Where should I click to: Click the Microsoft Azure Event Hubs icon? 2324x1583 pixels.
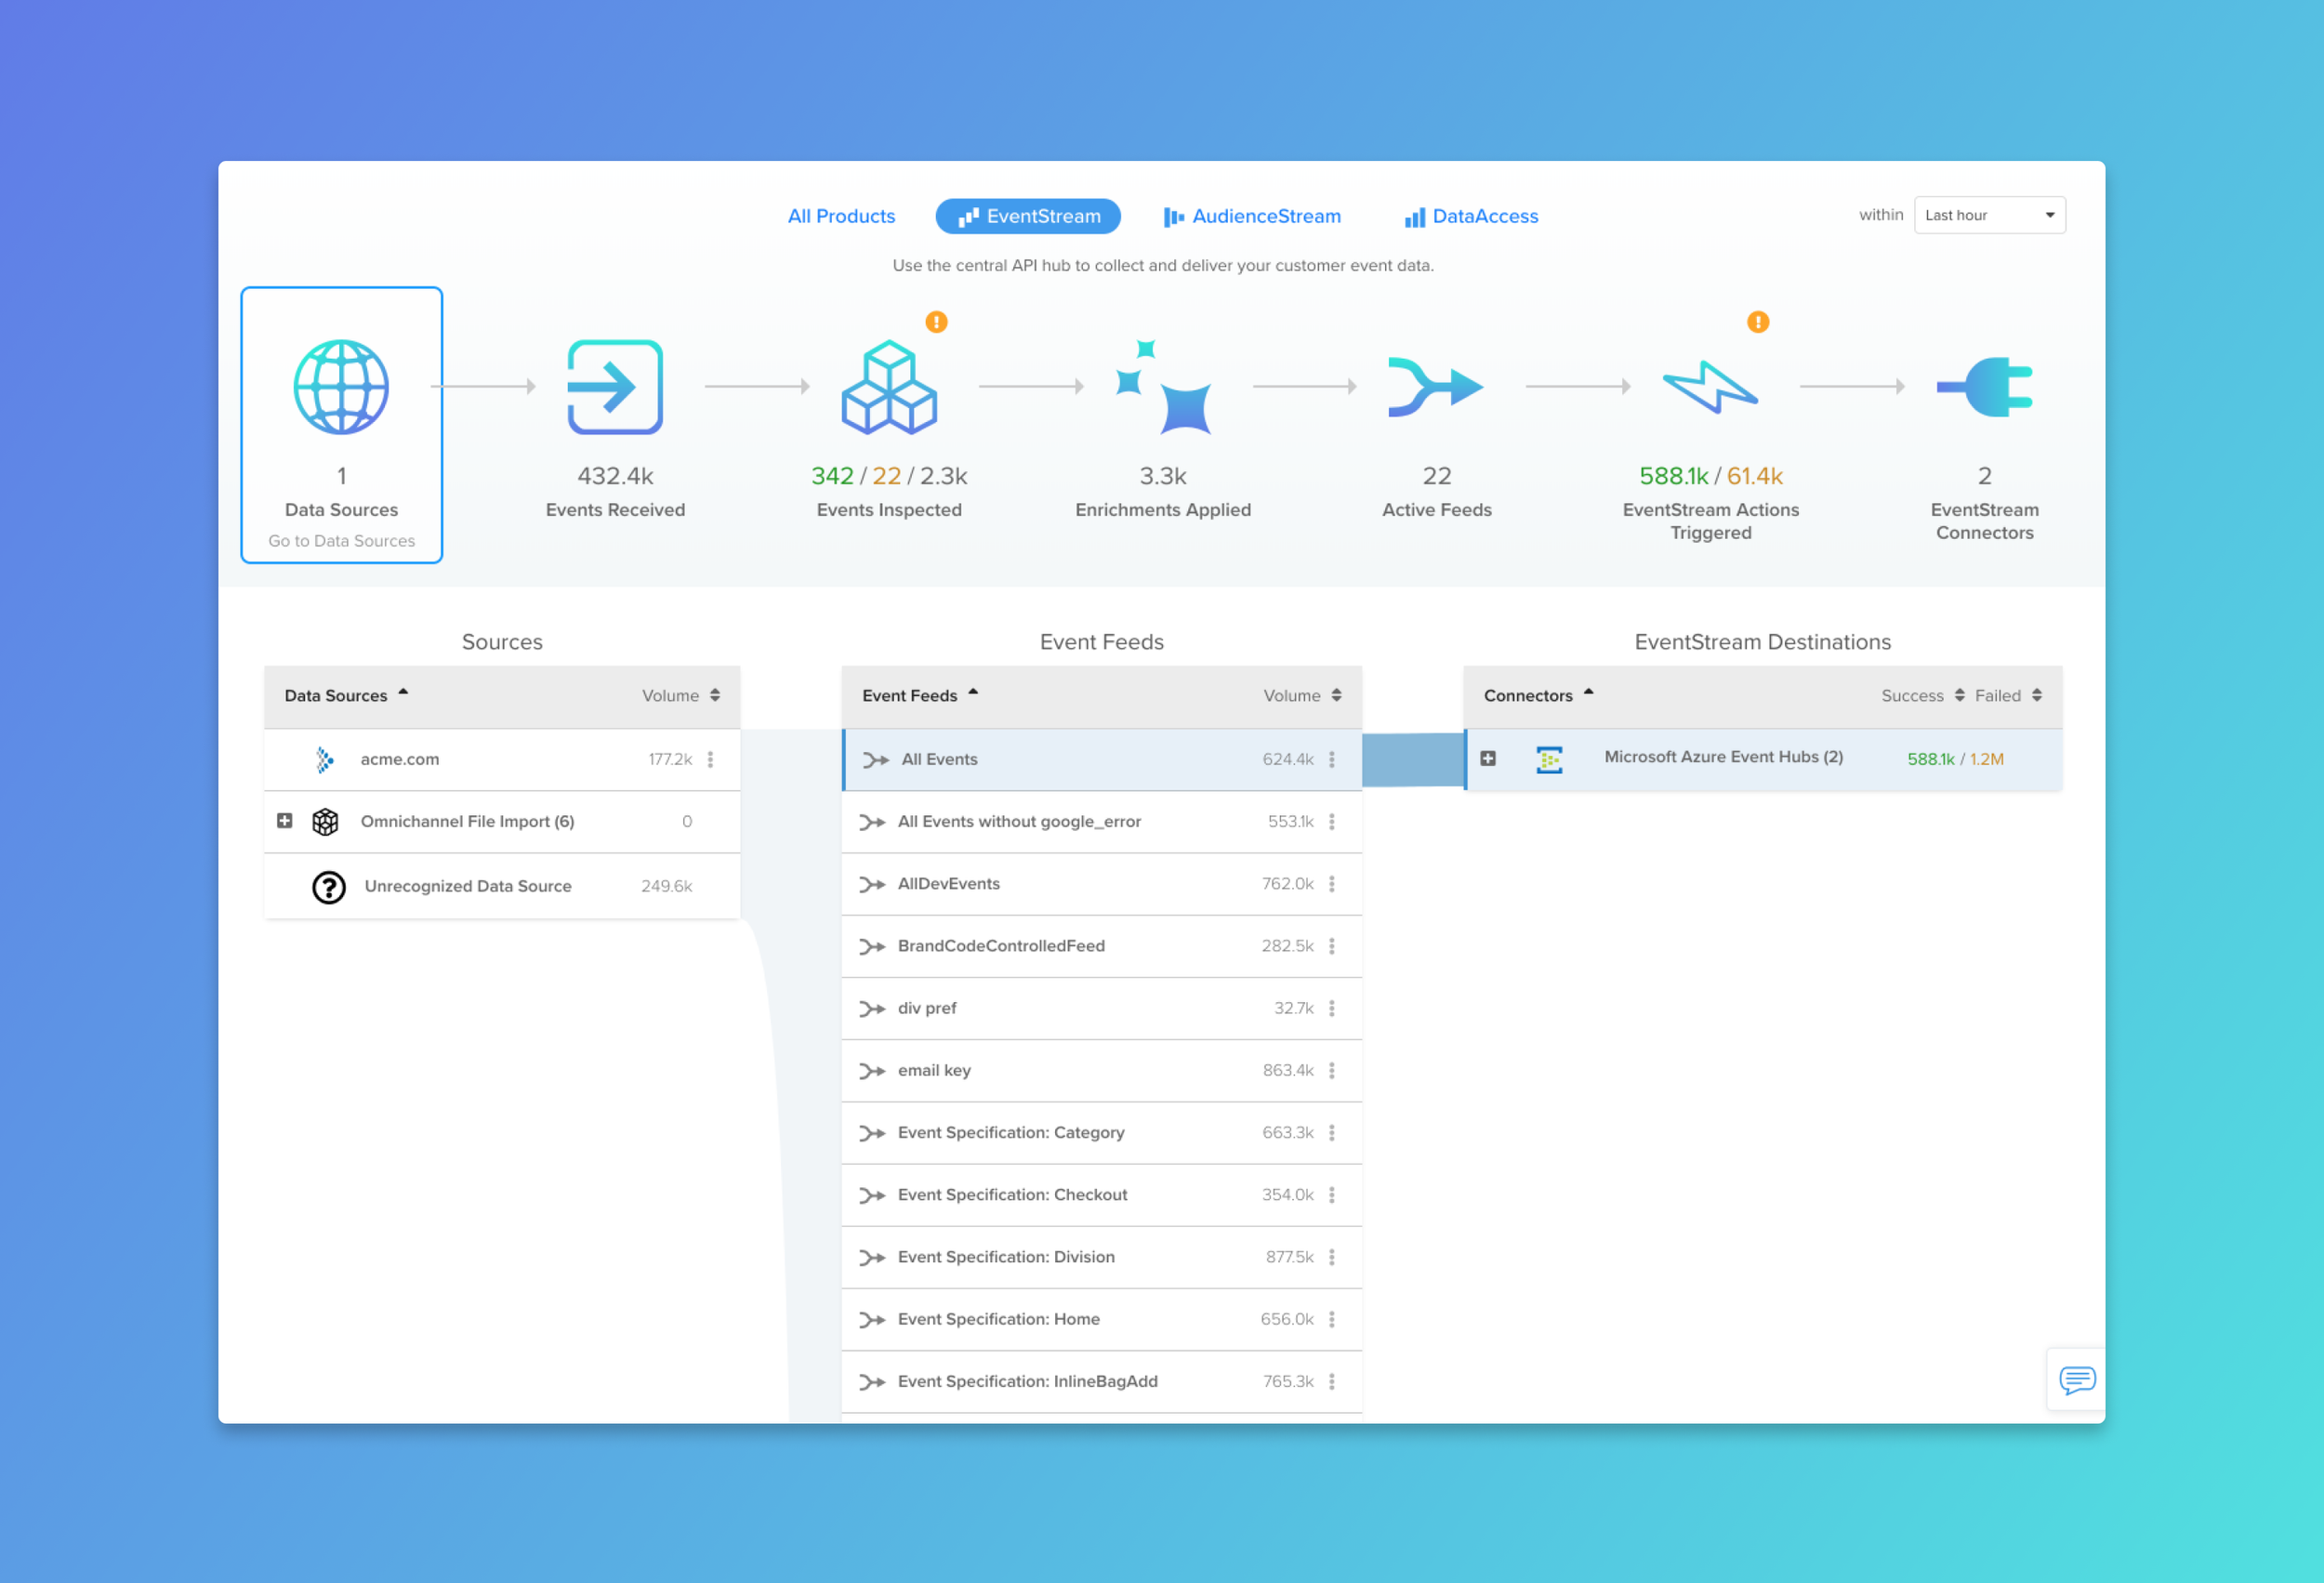[x=1549, y=758]
